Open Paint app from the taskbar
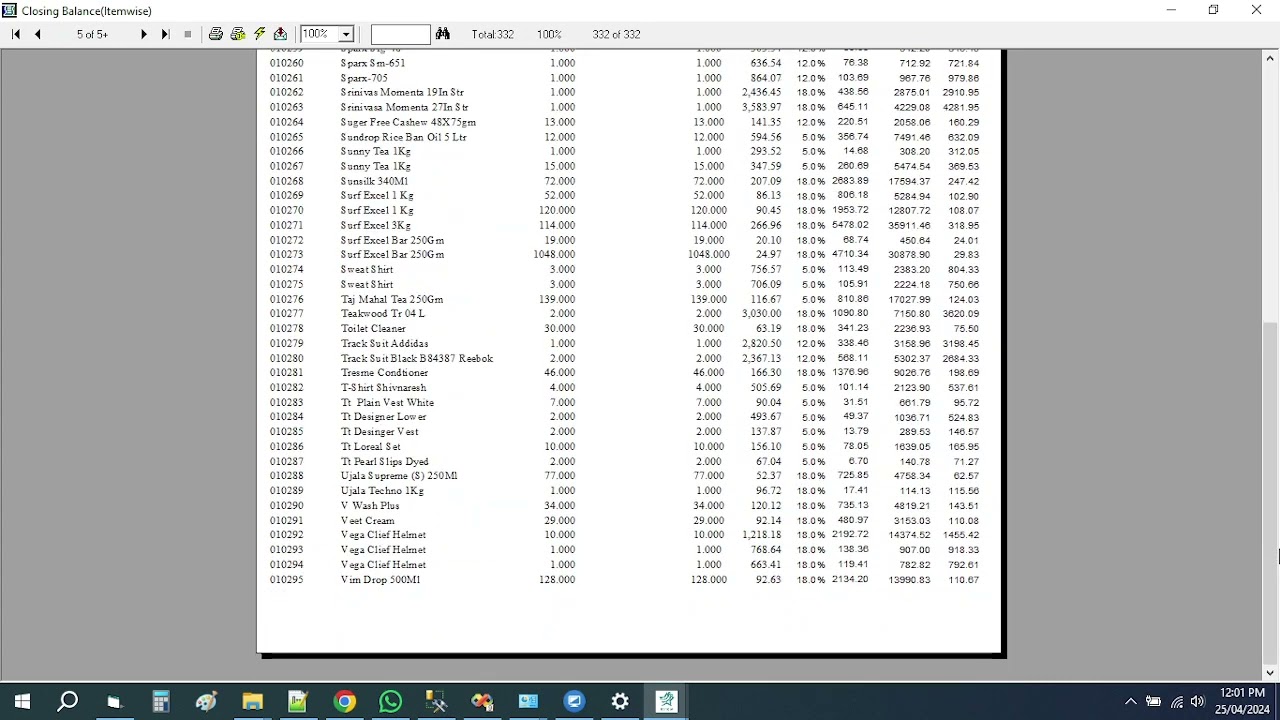1280x720 pixels. coord(206,702)
